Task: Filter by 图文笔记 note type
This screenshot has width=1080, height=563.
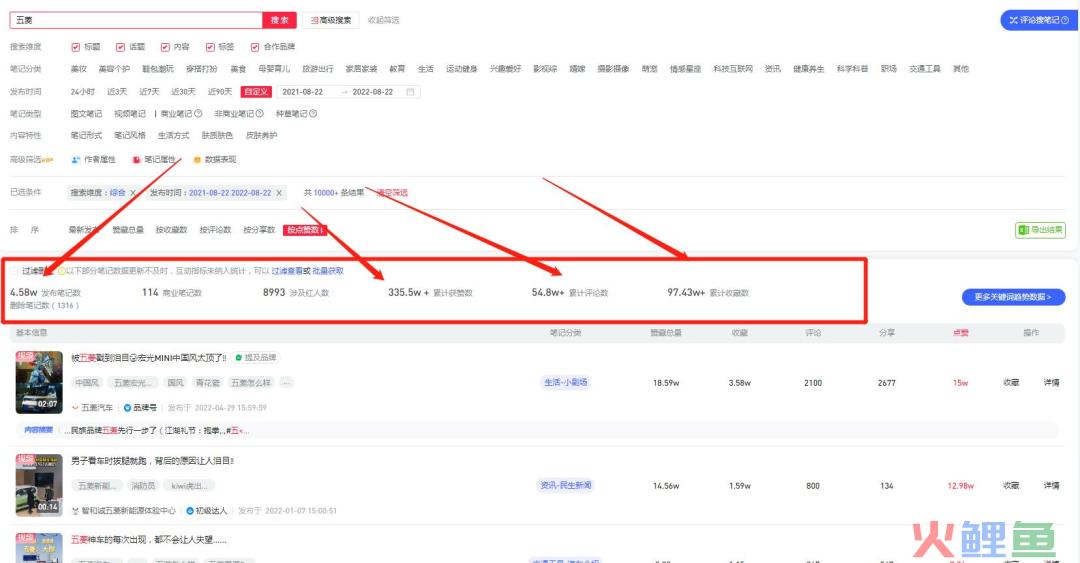Action: pyautogui.click(x=86, y=114)
